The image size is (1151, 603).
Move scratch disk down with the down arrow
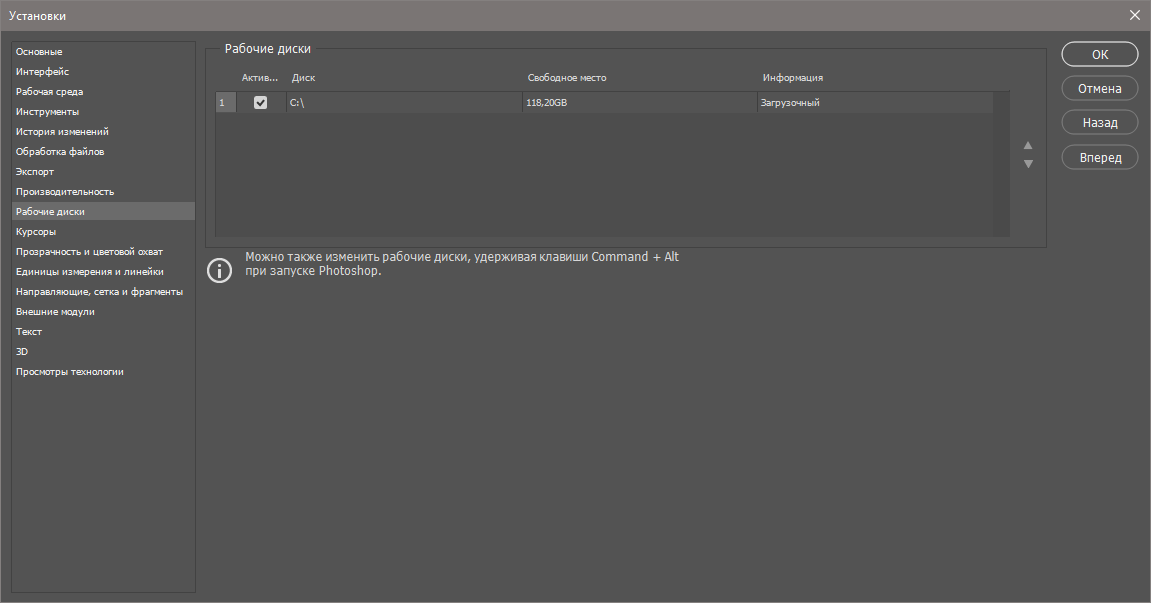click(1028, 164)
